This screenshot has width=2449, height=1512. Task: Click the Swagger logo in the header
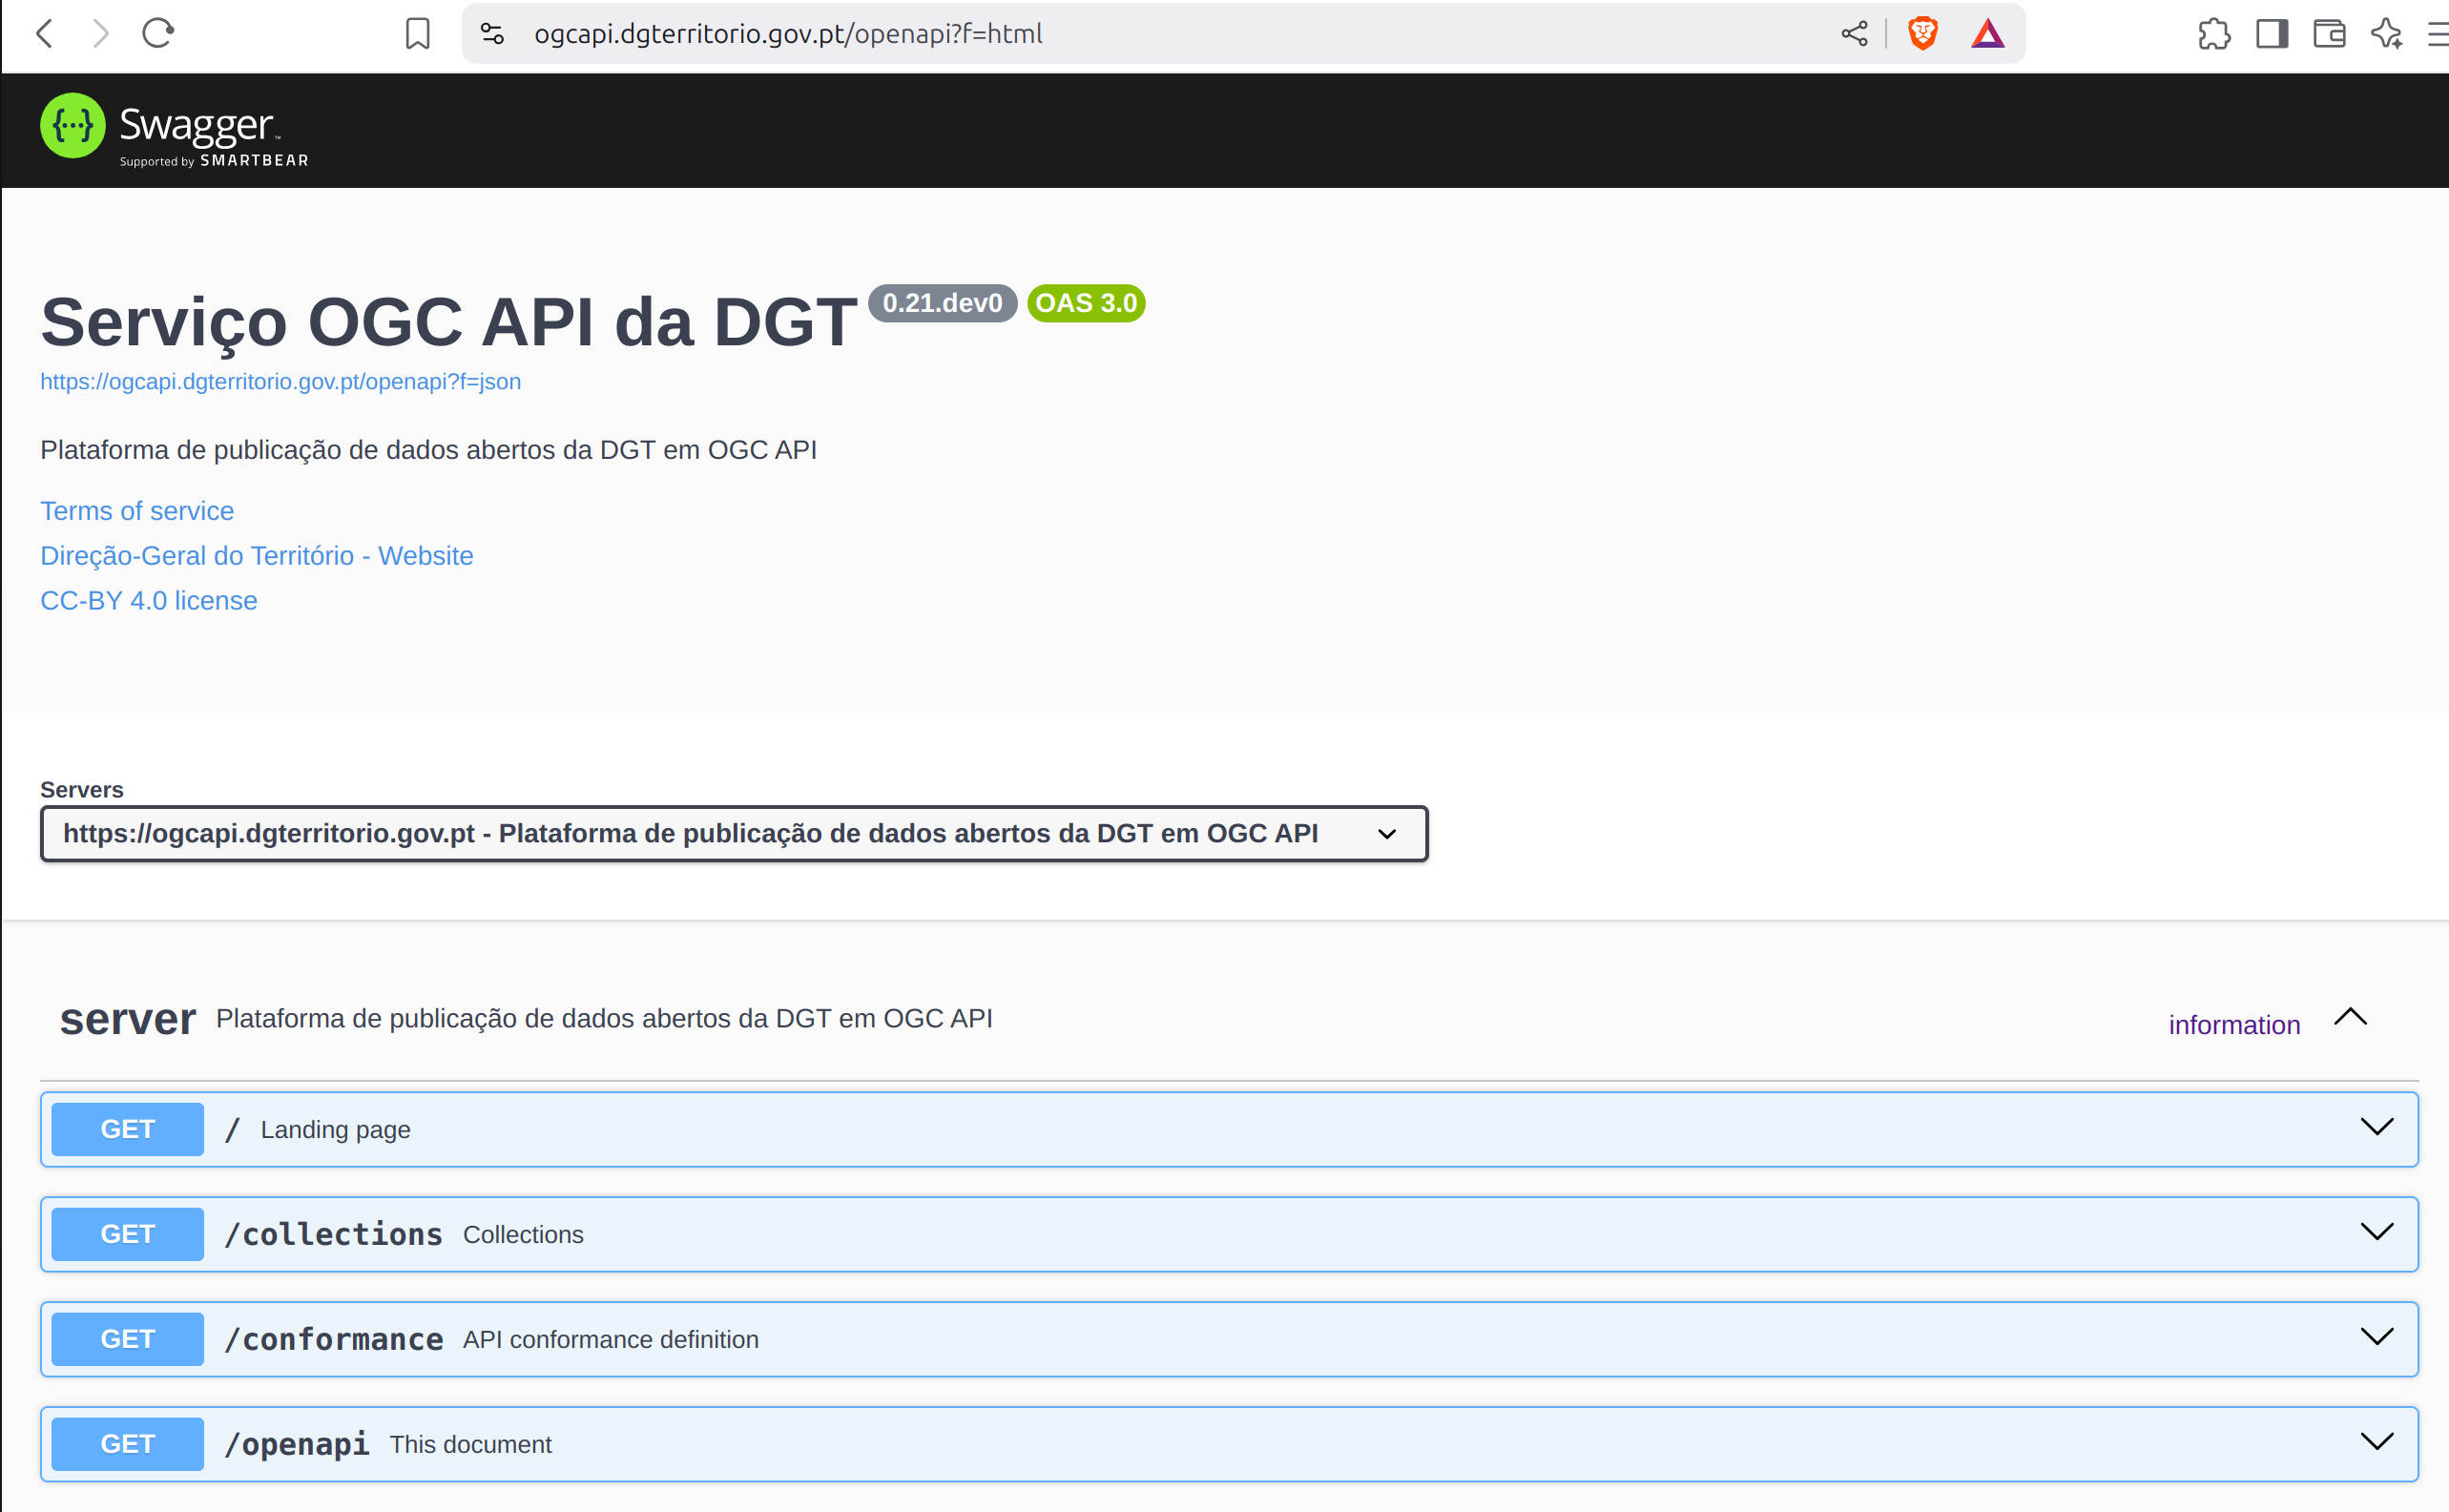173,128
